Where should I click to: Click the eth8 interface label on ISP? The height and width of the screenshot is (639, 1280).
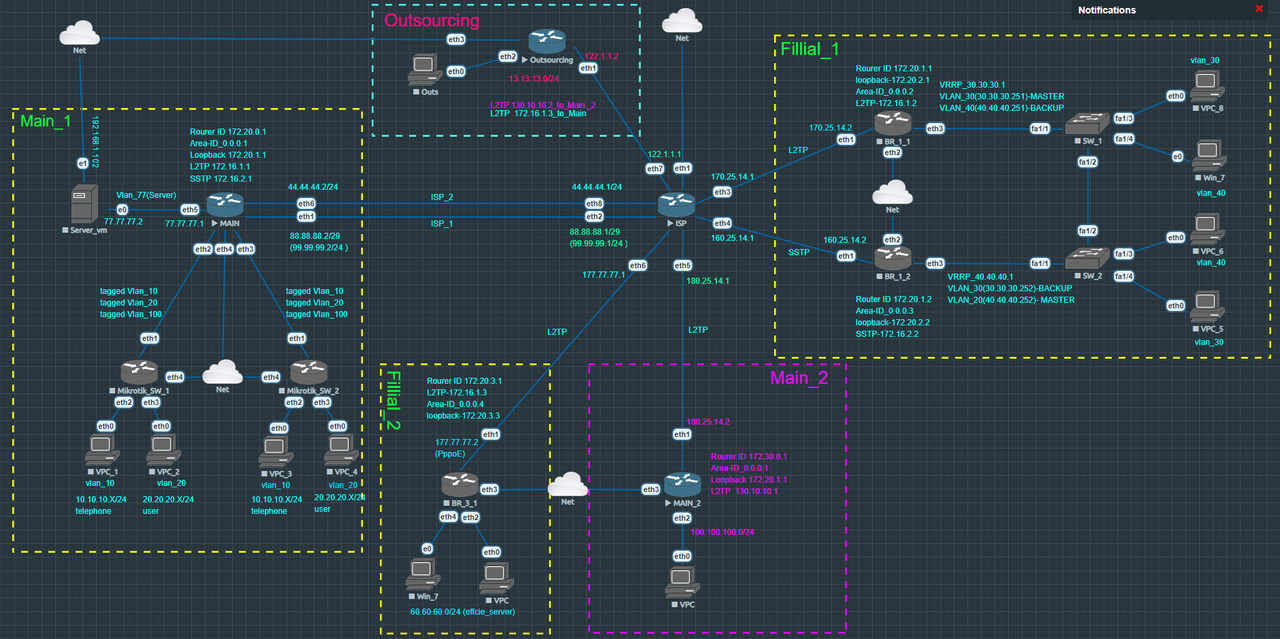(594, 203)
